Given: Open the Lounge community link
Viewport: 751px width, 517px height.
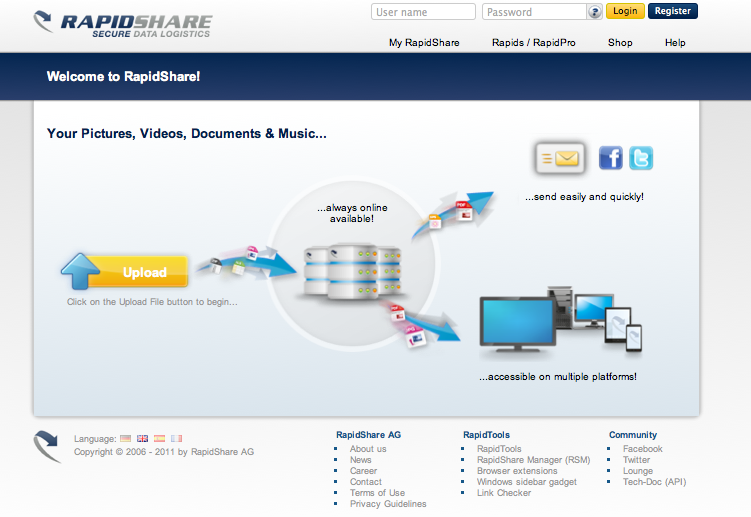Looking at the screenshot, I should pos(638,471).
